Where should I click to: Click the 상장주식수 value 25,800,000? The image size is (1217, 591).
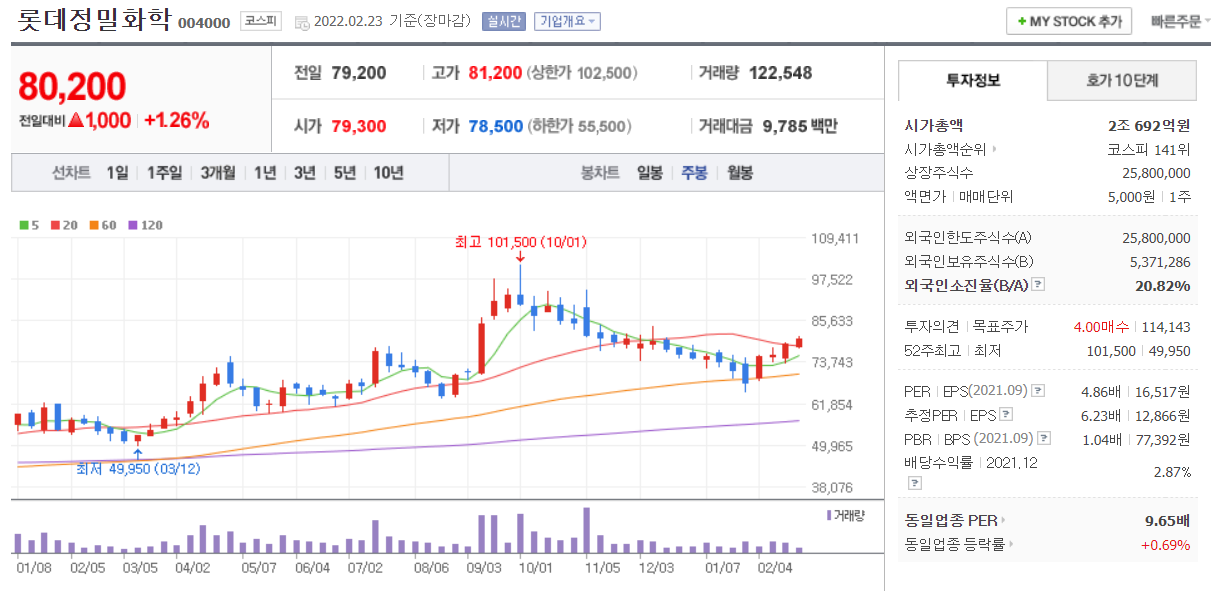point(1157,174)
